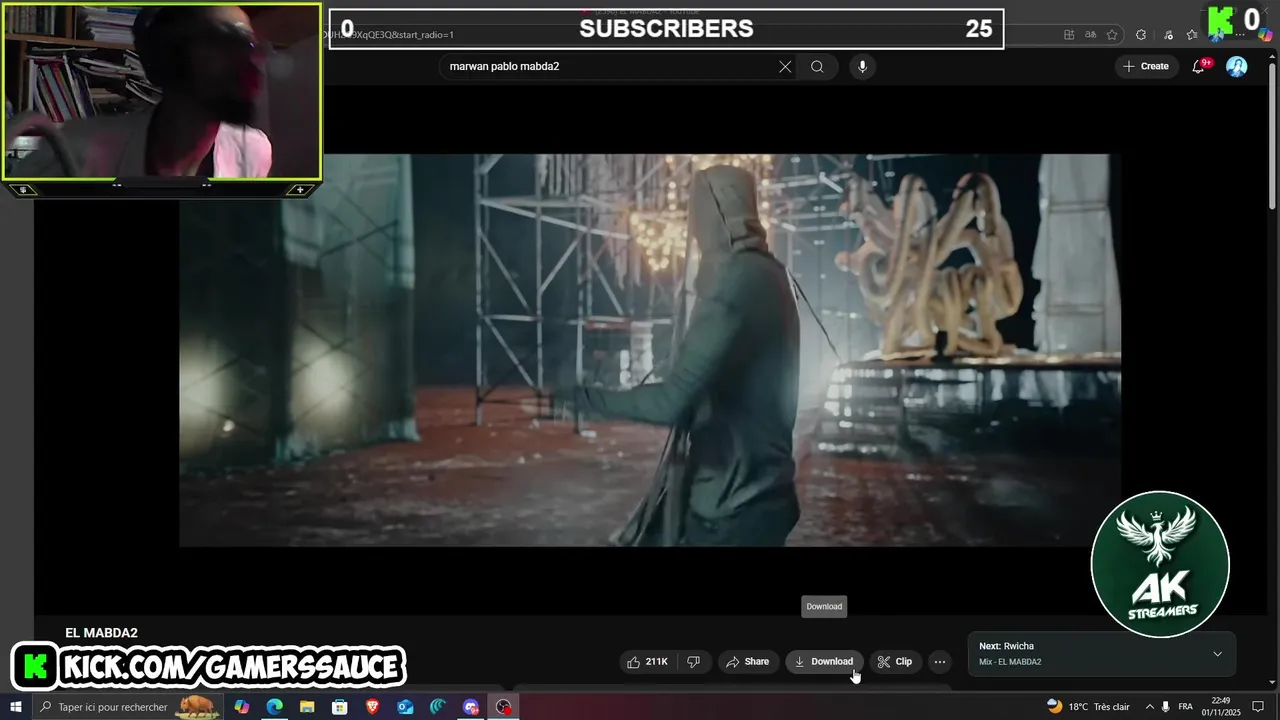Screen dimensions: 1280x720
Task: Open weather widget 18°C Très clair
Action: (x=1088, y=707)
